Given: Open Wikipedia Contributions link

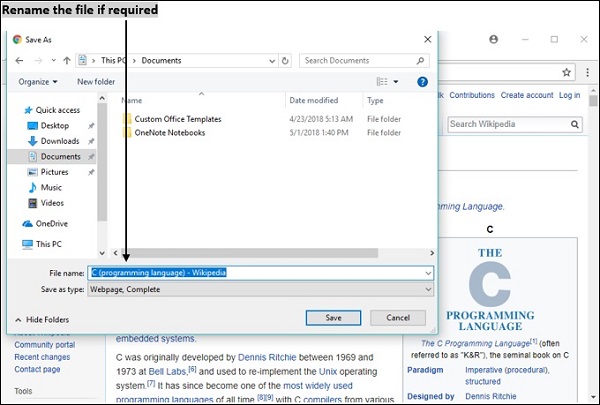Looking at the screenshot, I should click(472, 95).
